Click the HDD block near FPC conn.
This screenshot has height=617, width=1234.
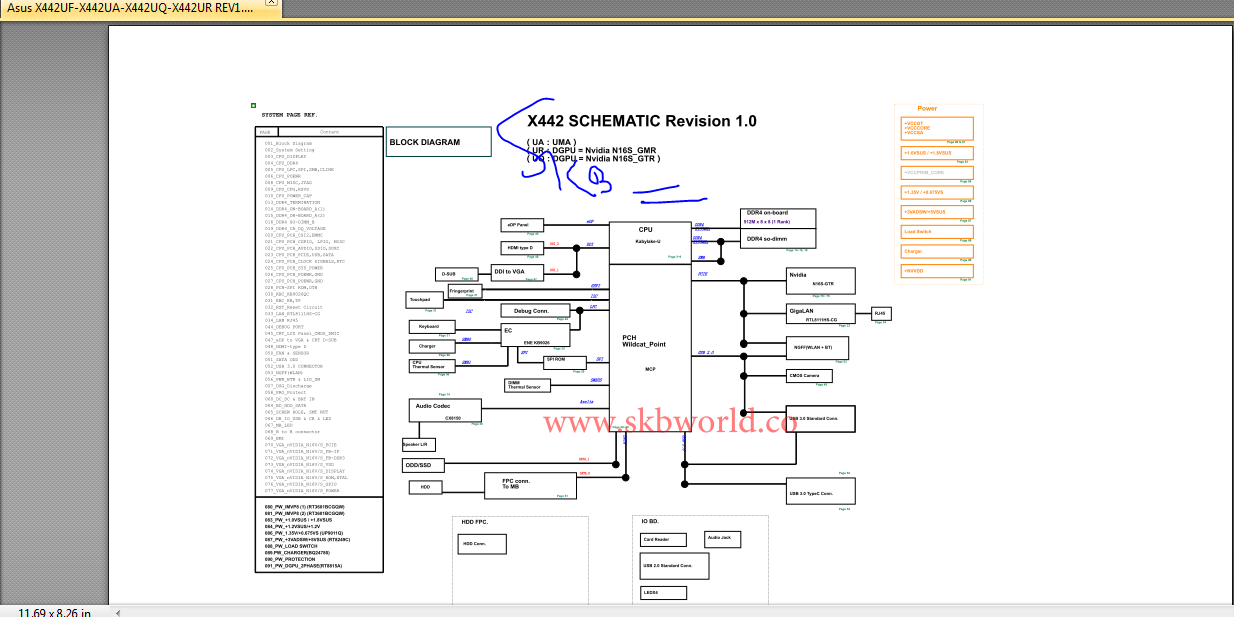click(x=426, y=488)
